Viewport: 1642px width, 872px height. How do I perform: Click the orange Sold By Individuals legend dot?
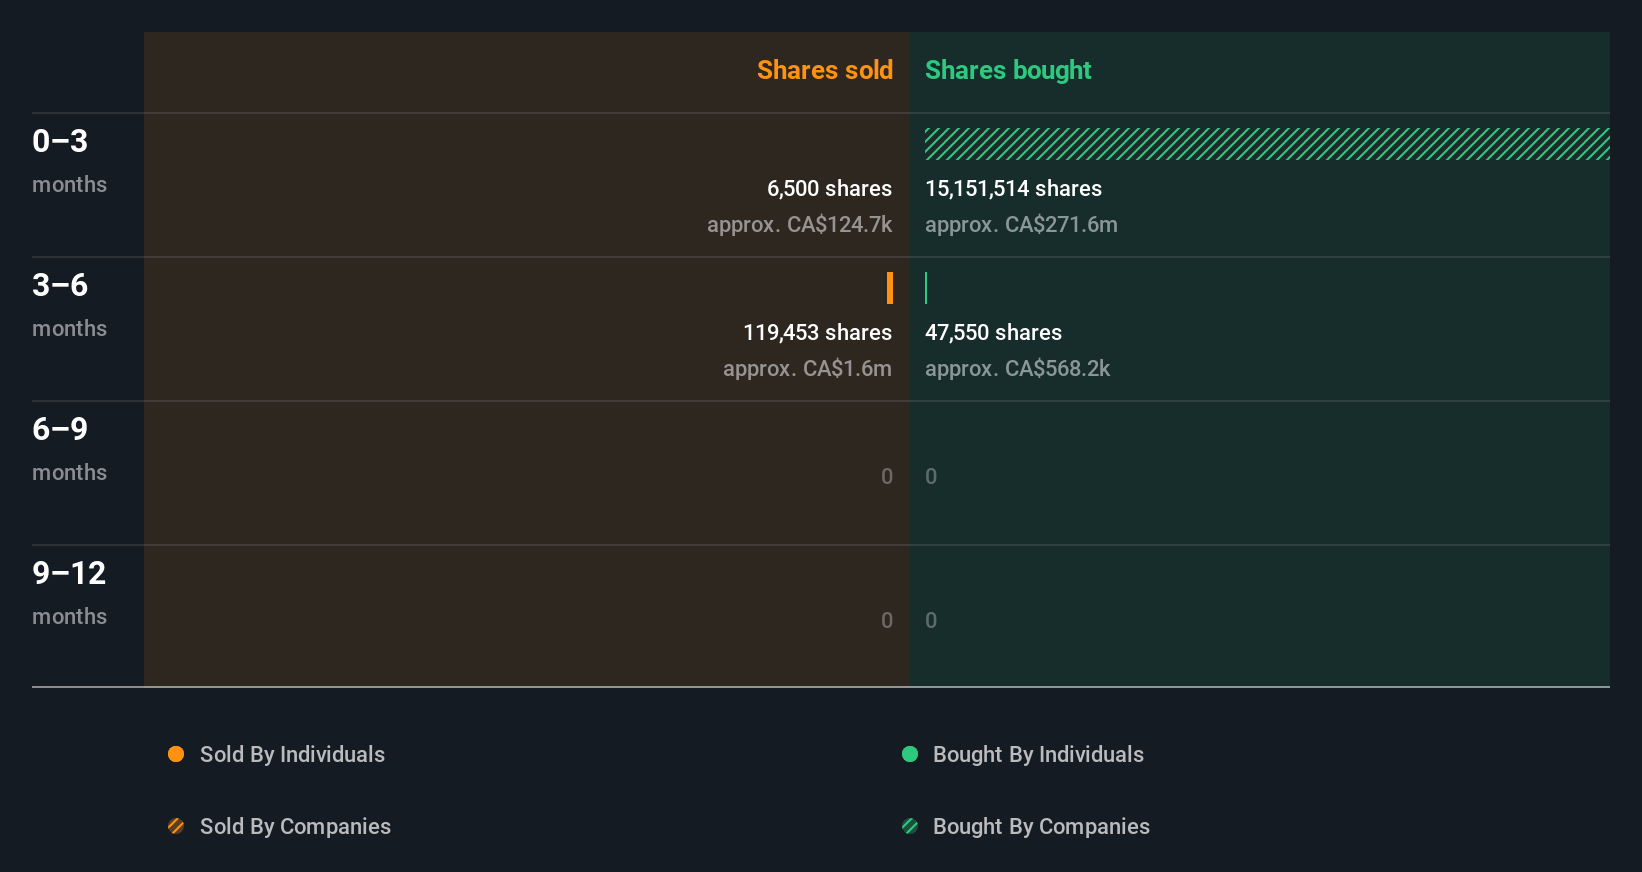click(x=176, y=754)
